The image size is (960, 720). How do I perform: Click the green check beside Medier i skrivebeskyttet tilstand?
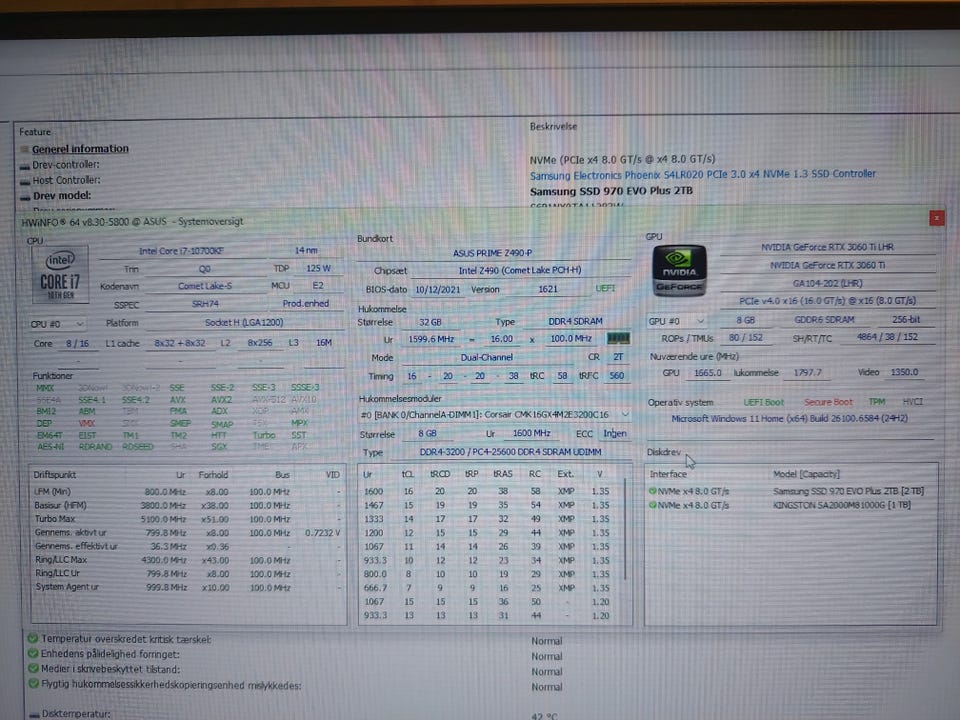(x=33, y=669)
